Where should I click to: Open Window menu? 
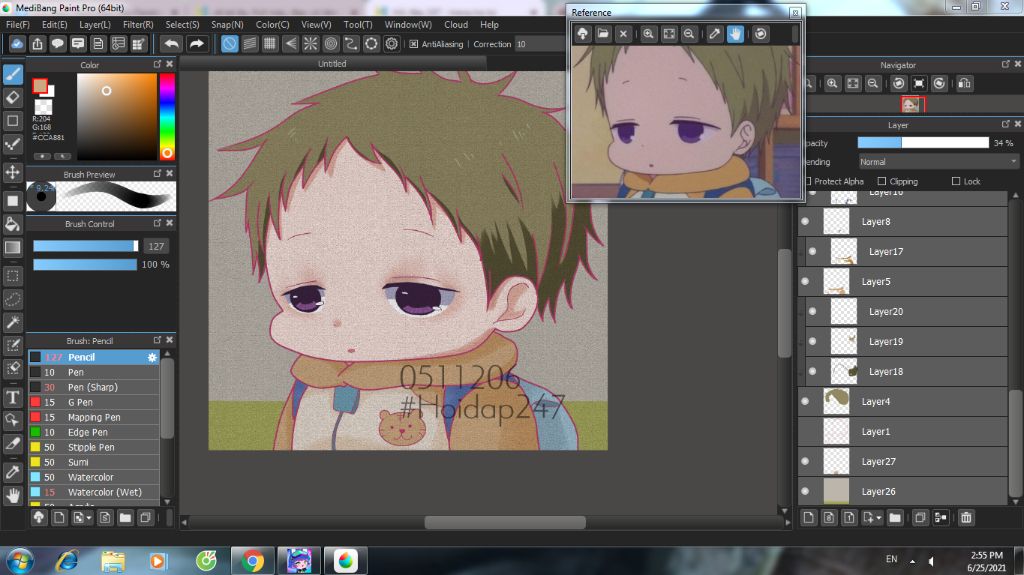408,24
